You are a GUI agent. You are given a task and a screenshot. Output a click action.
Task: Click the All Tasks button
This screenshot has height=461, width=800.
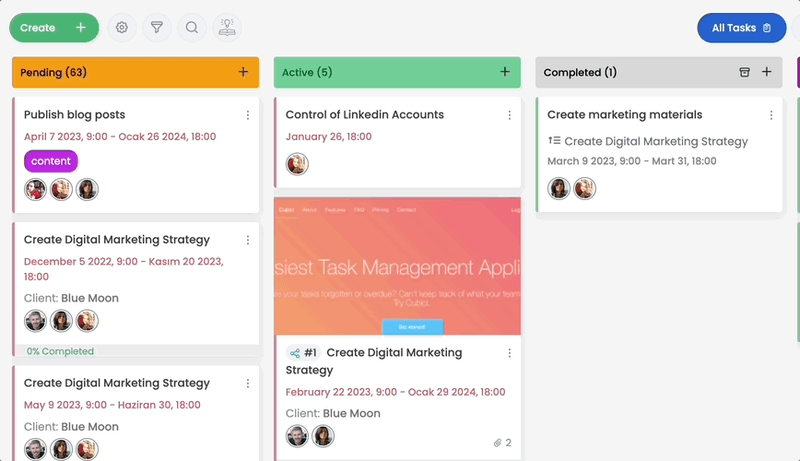pos(741,28)
